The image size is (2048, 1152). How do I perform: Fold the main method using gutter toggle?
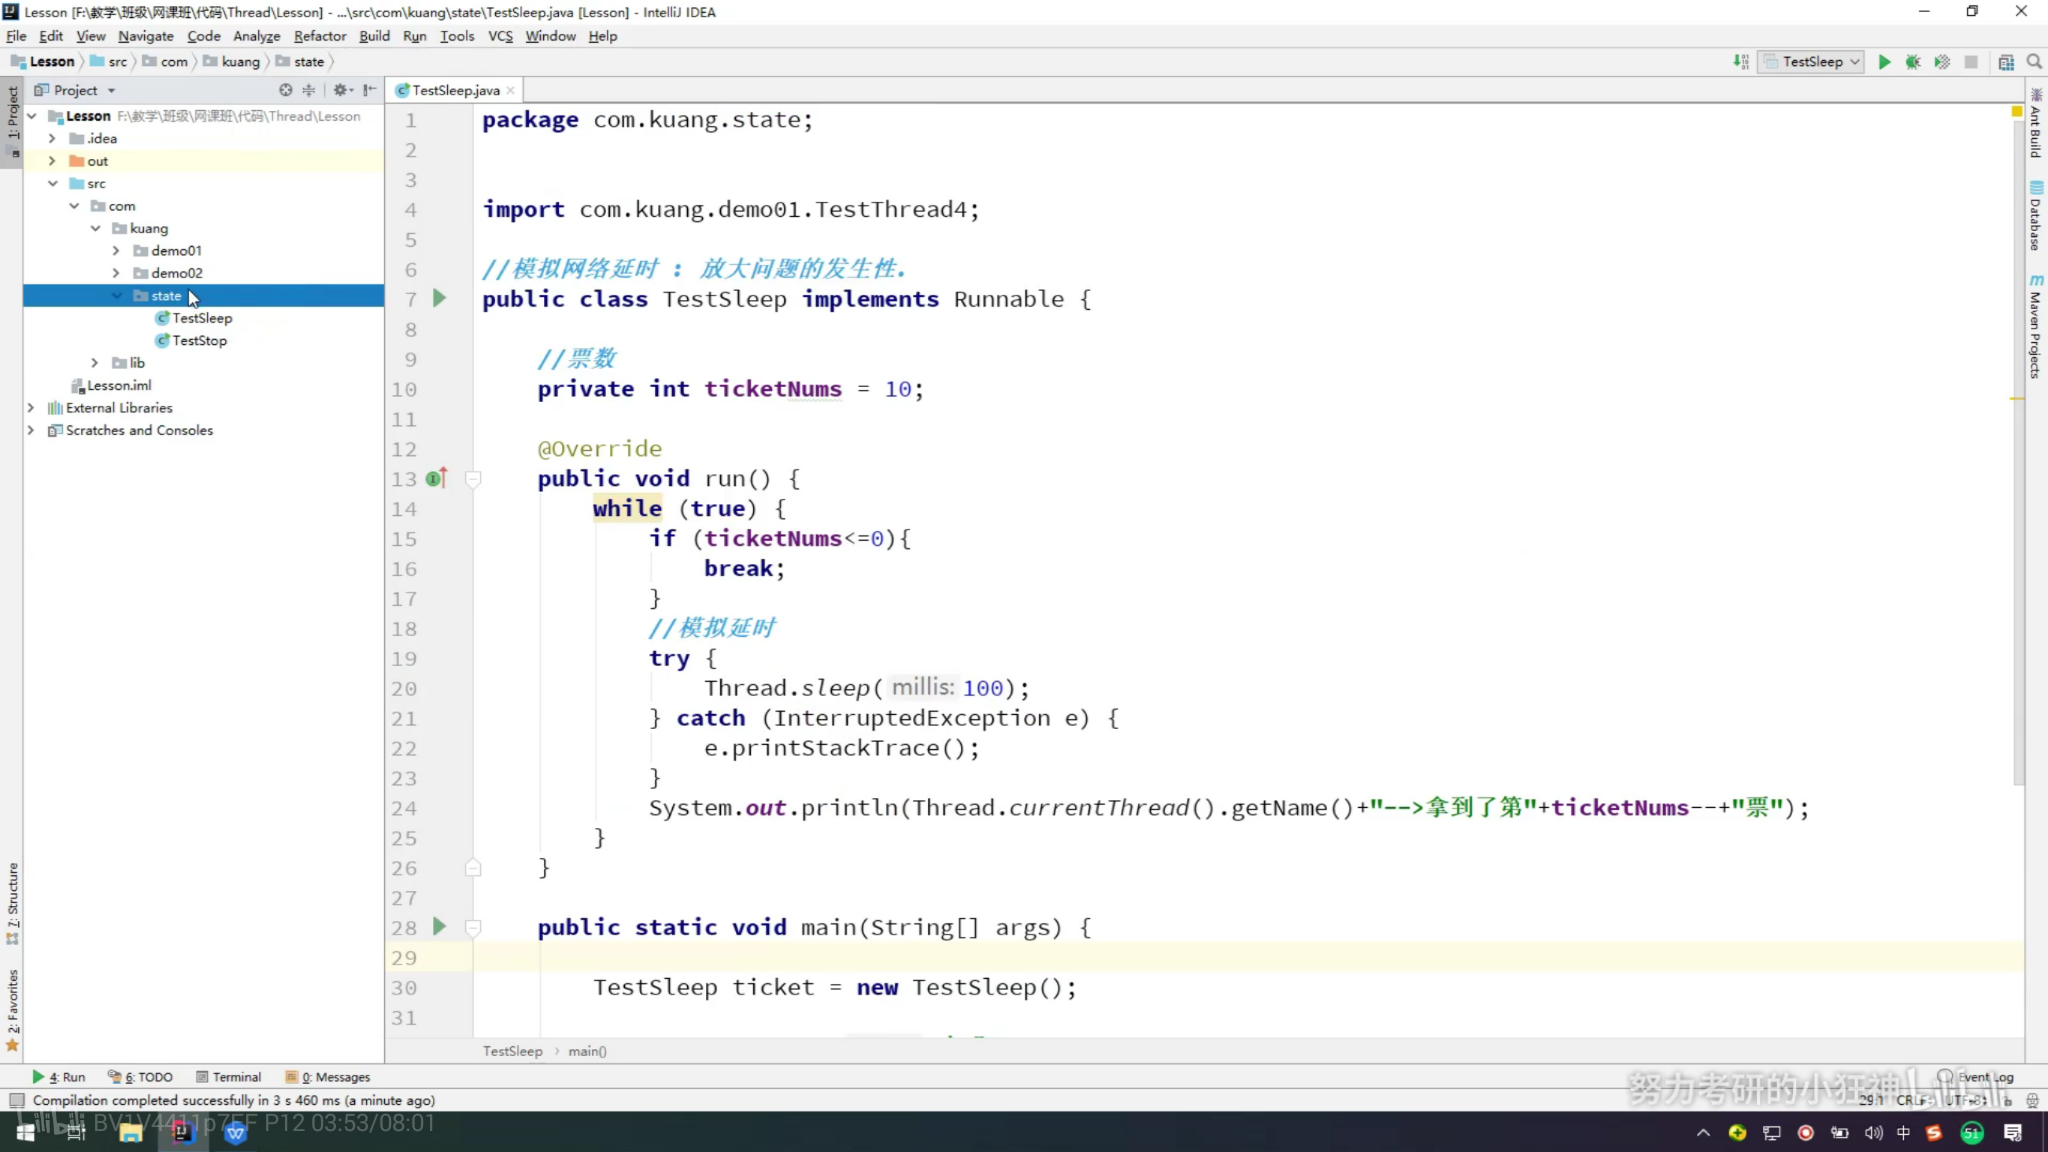point(473,928)
